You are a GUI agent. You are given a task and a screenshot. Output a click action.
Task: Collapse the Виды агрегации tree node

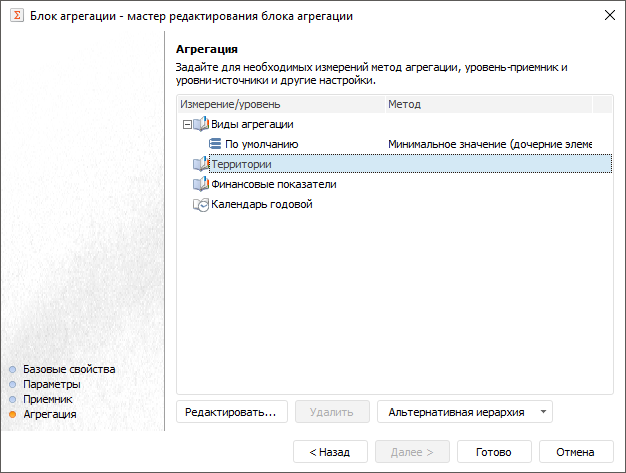pyautogui.click(x=186, y=124)
